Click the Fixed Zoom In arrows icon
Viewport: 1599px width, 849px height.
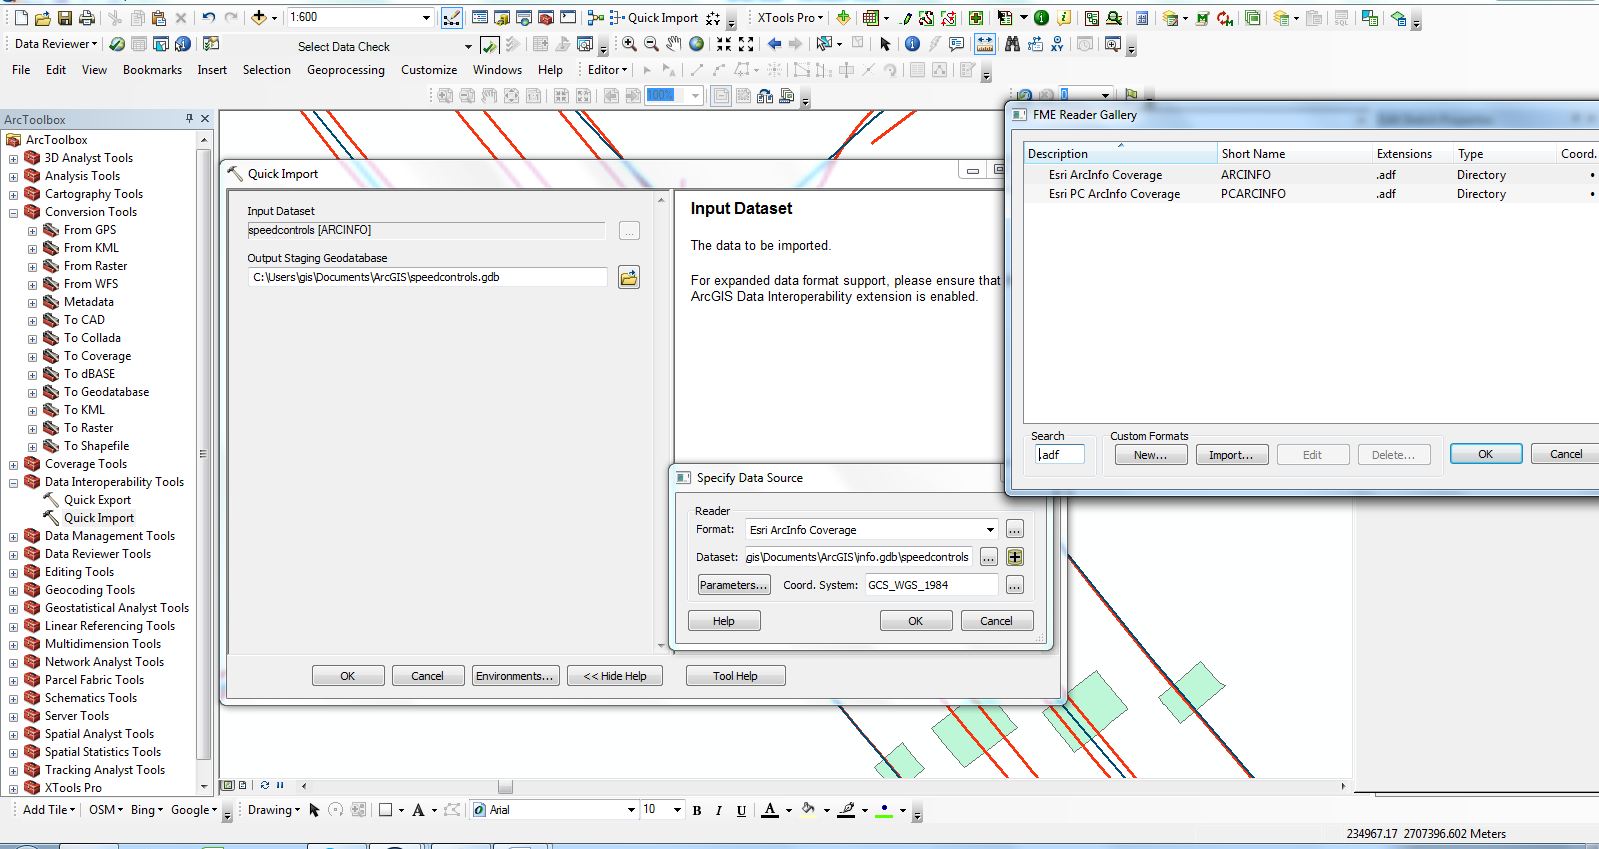click(x=724, y=44)
